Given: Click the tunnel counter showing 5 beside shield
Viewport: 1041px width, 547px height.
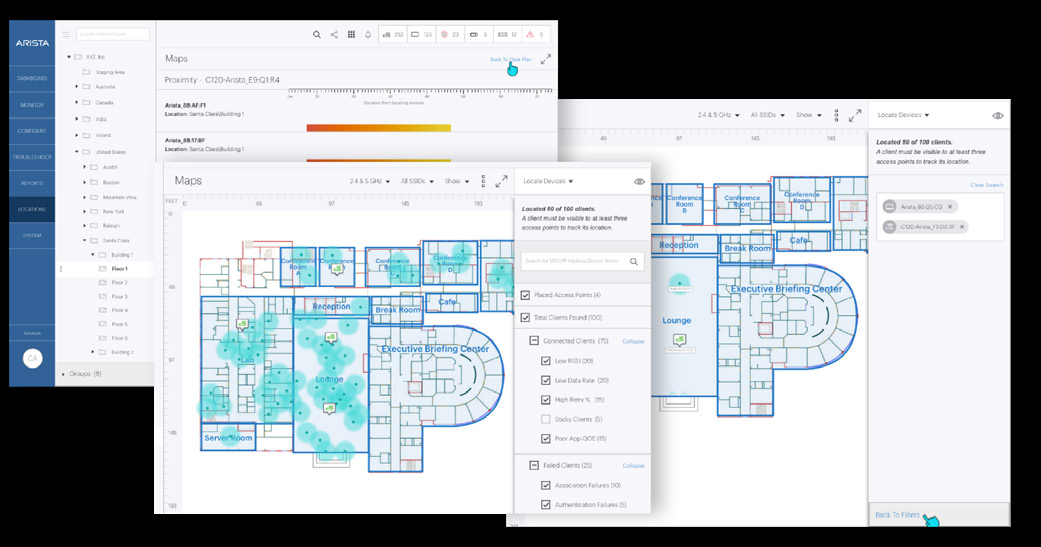Looking at the screenshot, I should [x=479, y=35].
